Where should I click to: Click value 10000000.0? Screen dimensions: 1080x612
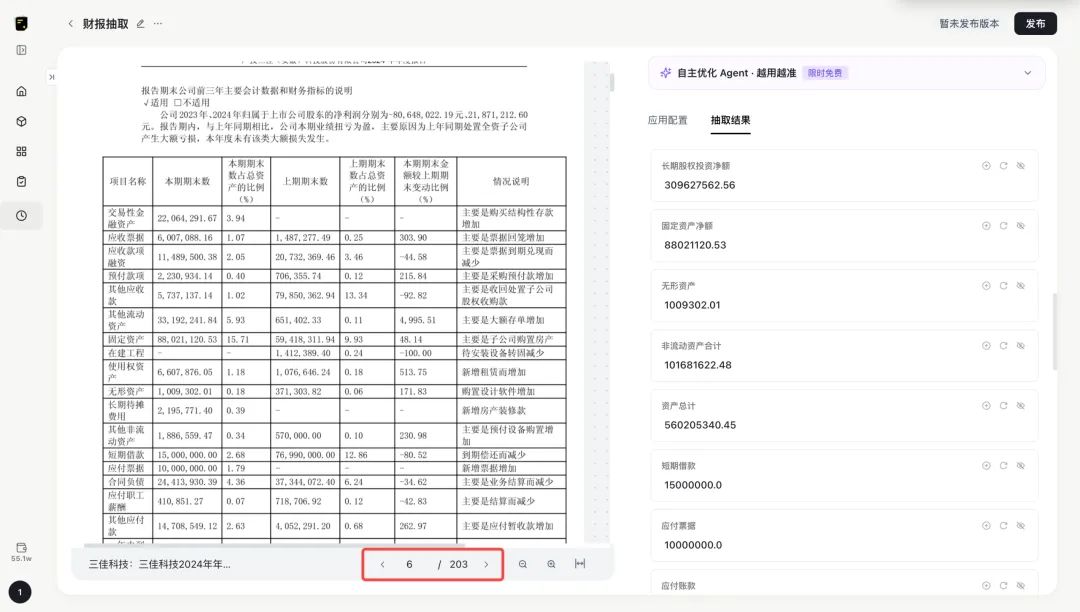tap(693, 545)
